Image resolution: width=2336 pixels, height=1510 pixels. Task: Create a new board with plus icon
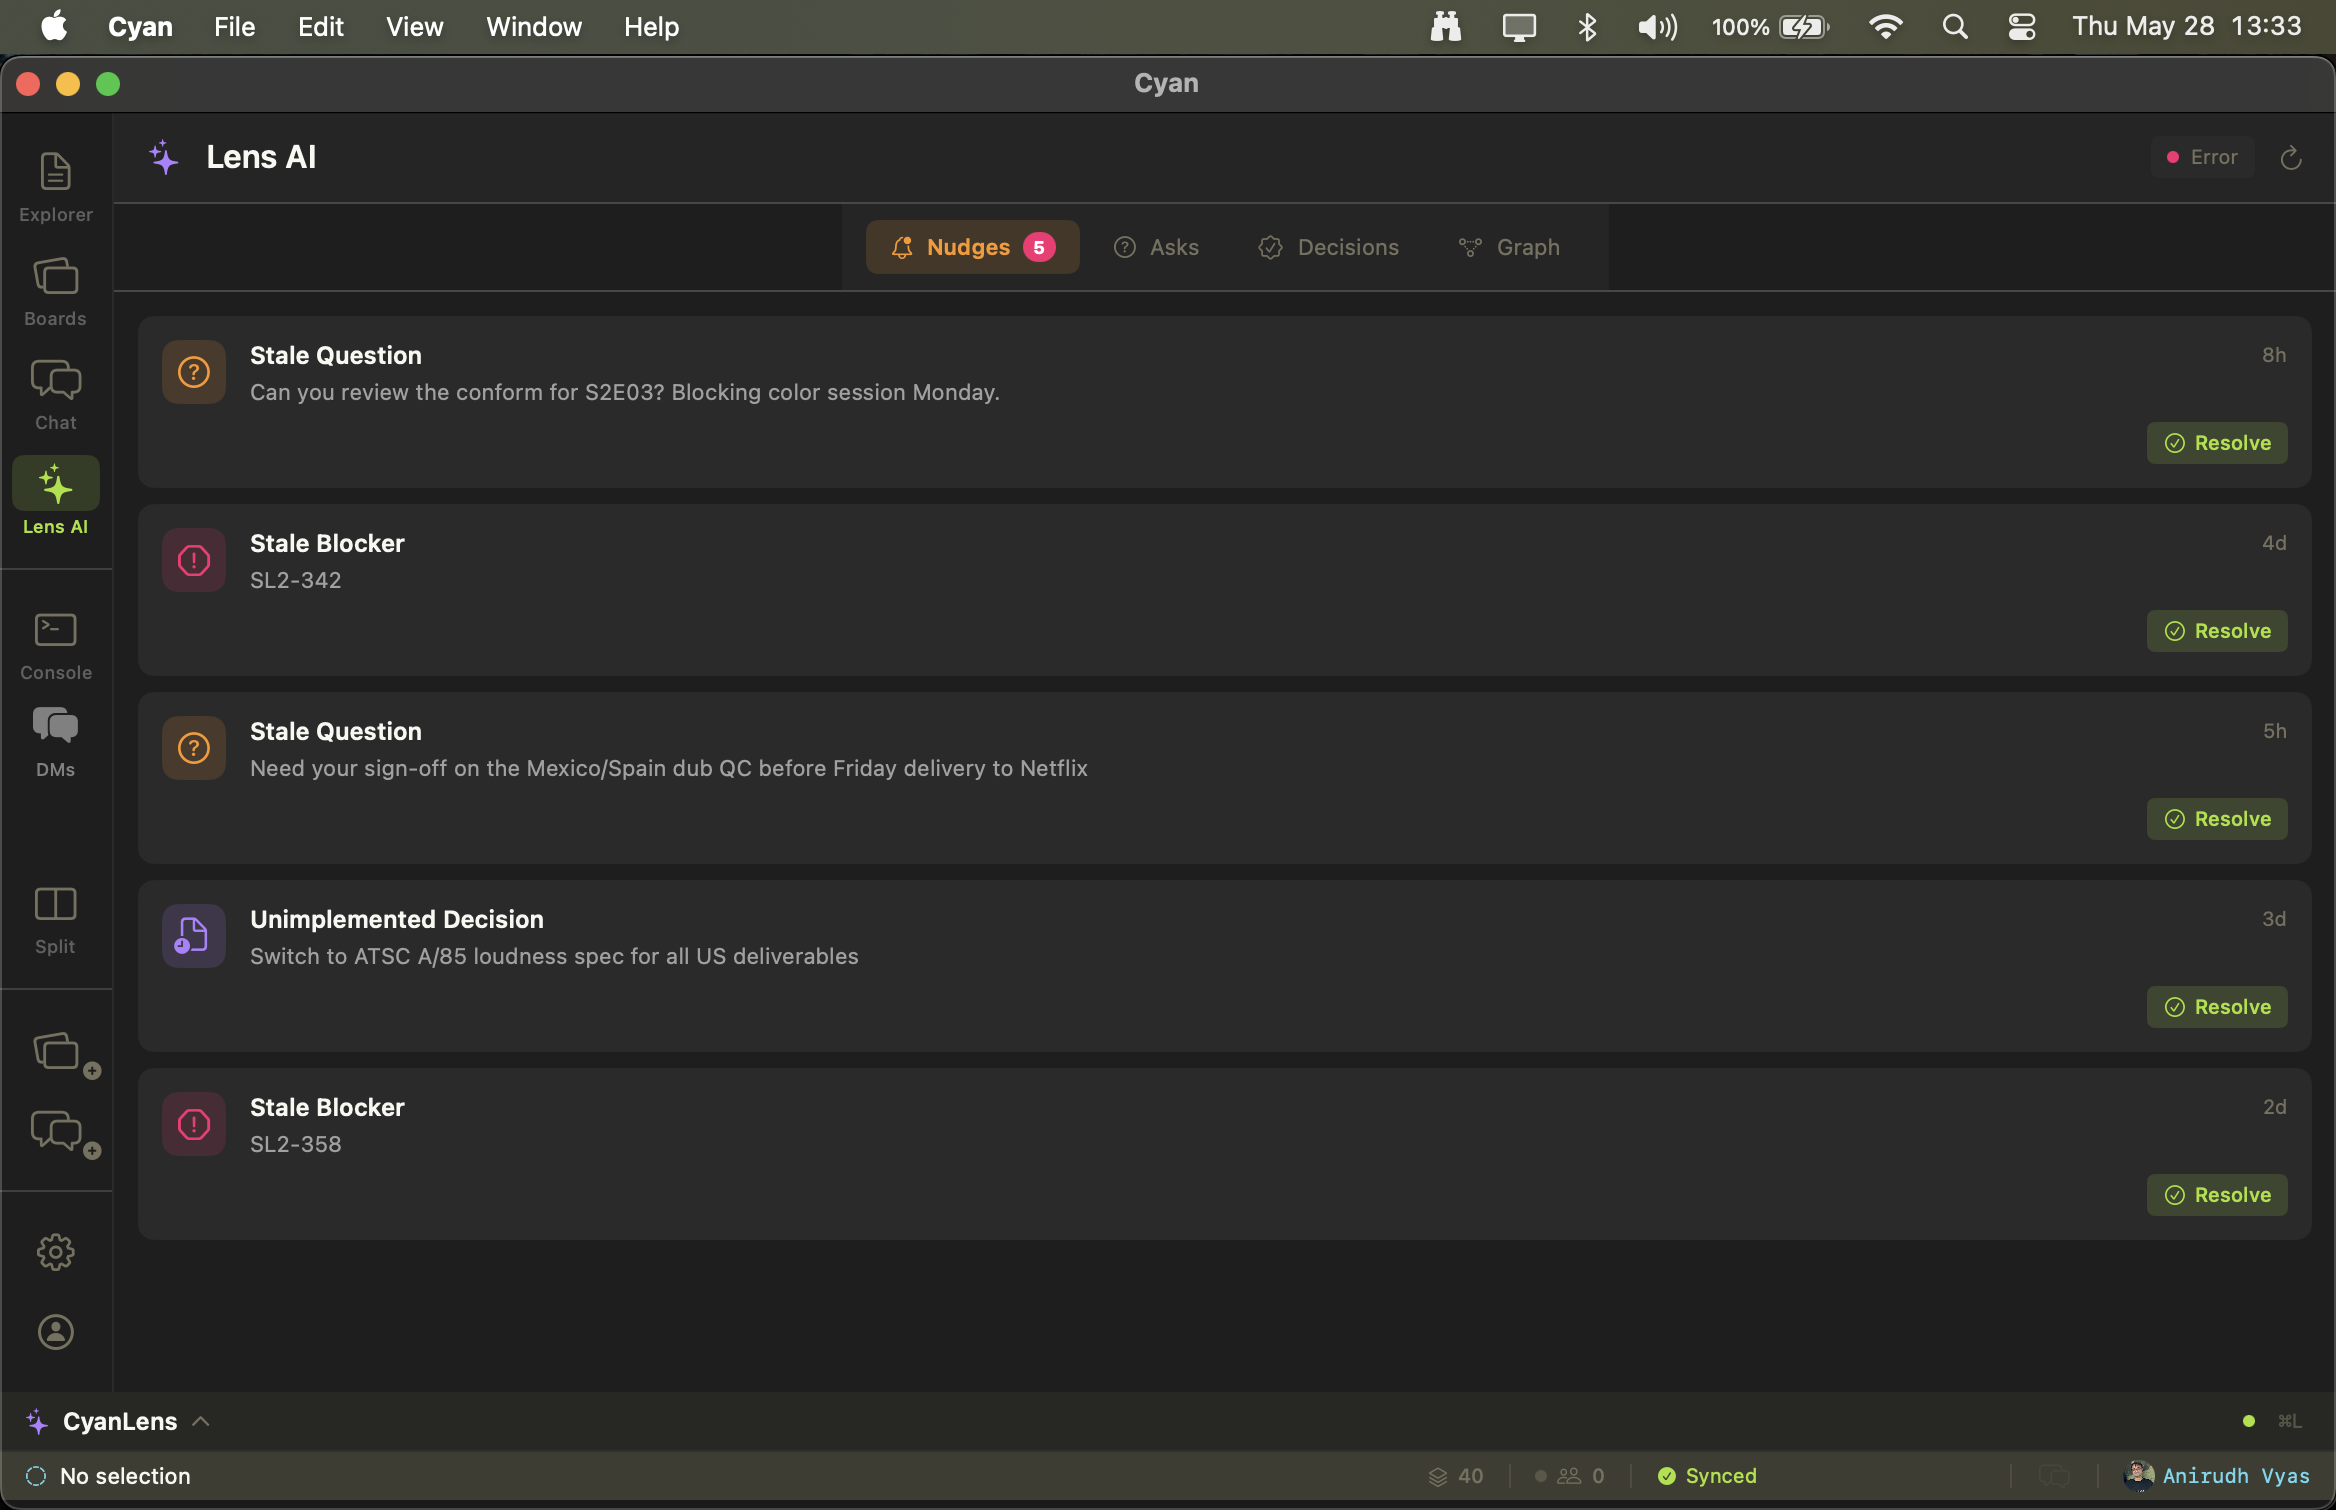[x=64, y=1054]
